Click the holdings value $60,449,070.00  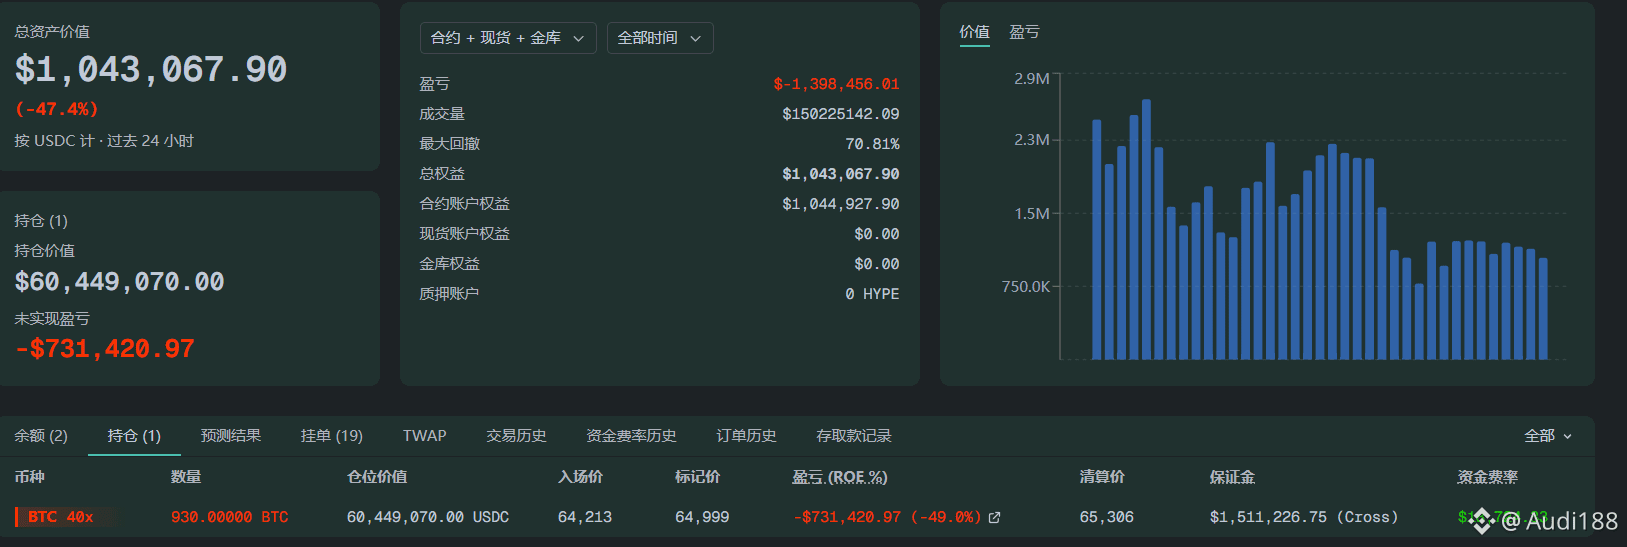tap(119, 282)
